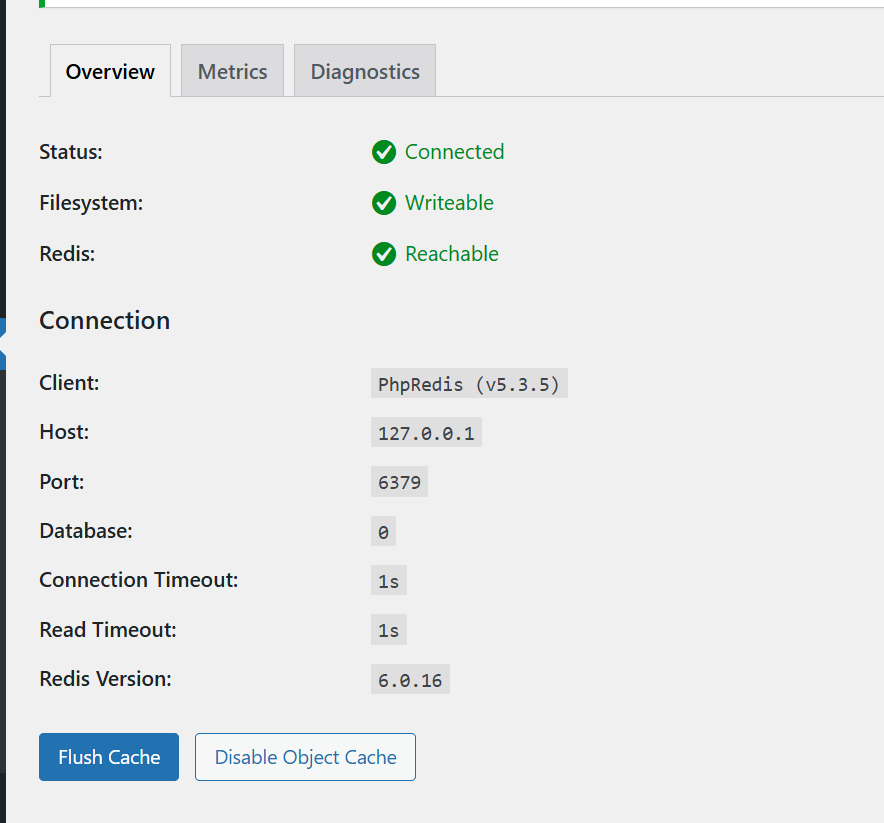Click the host value '127.0.0.1'
Viewport: 884px width, 823px height.
(426, 432)
